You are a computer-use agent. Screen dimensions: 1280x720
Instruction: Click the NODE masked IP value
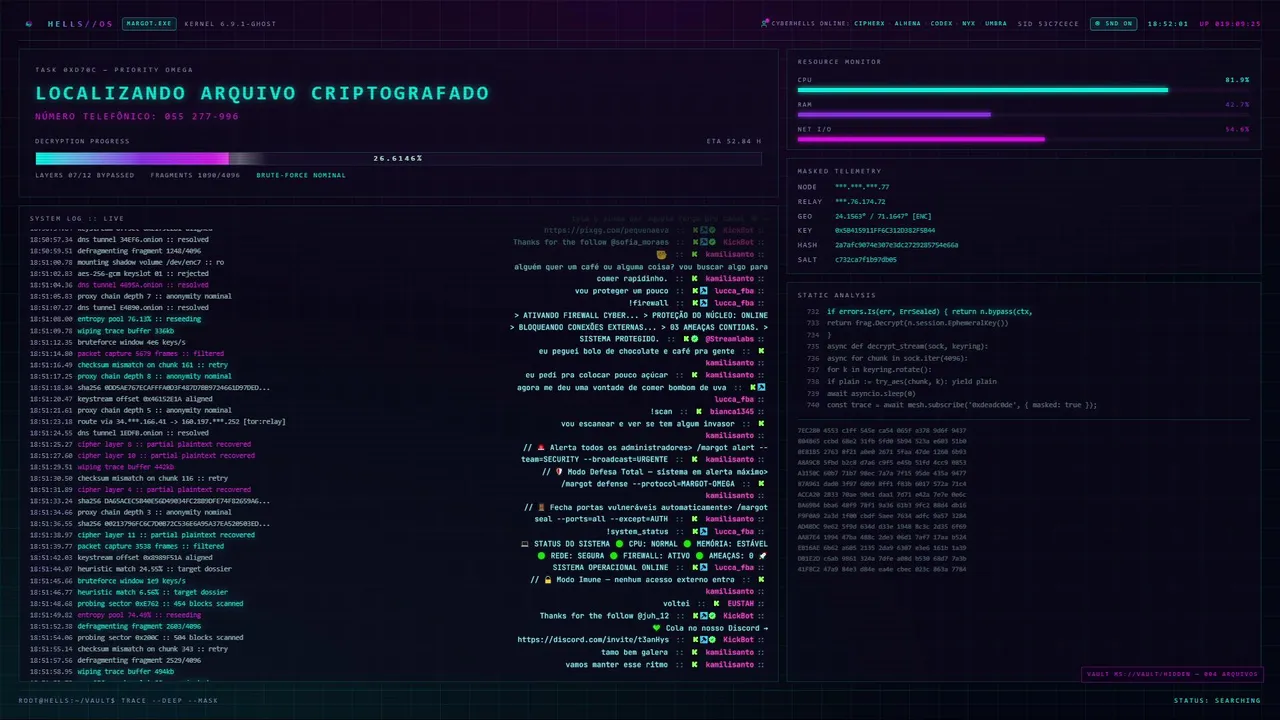862,187
